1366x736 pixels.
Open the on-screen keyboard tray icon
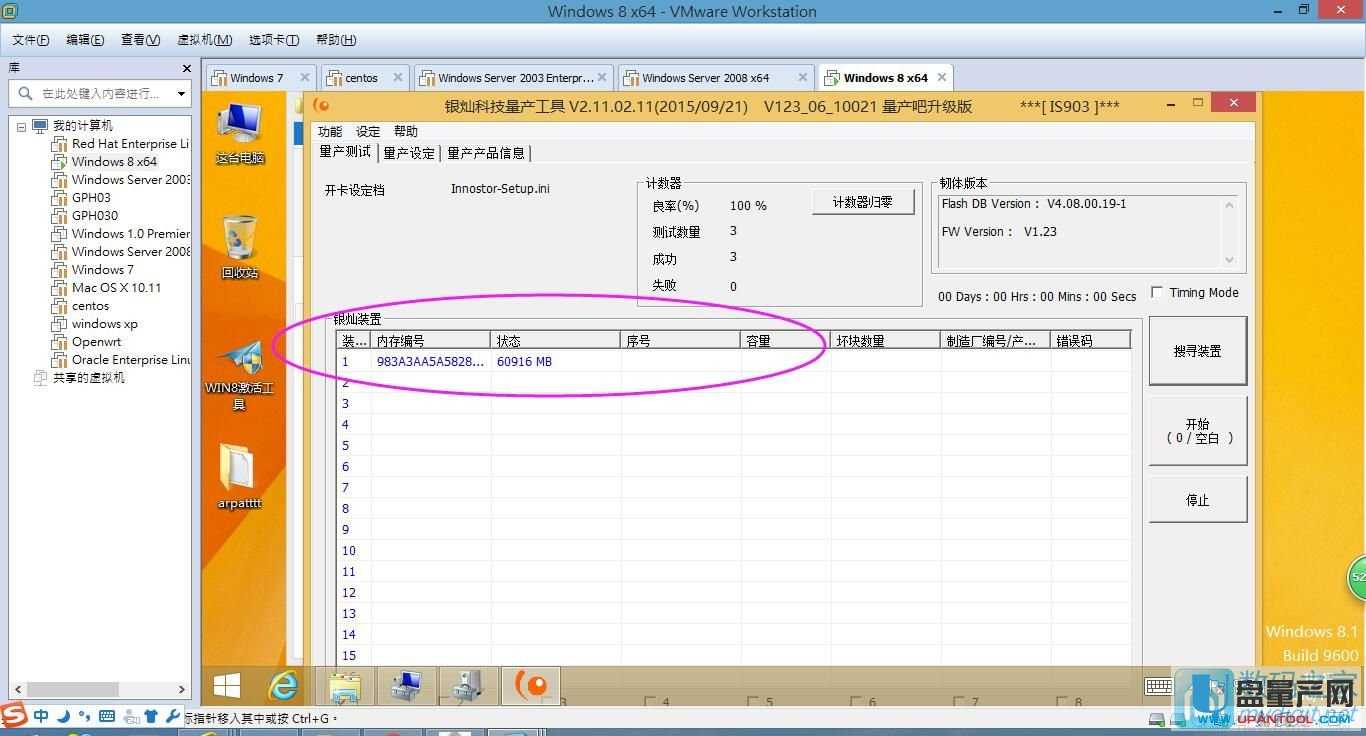click(x=1159, y=686)
